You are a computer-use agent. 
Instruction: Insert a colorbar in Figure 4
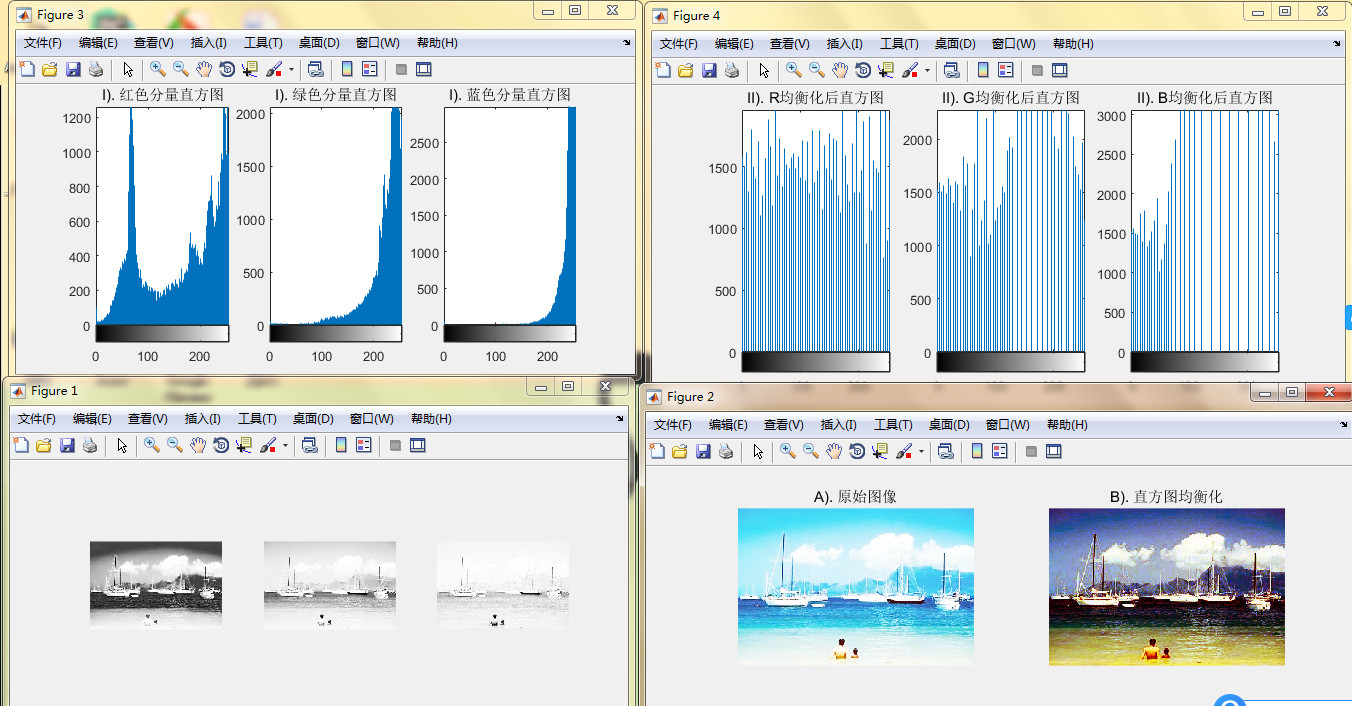[x=982, y=70]
